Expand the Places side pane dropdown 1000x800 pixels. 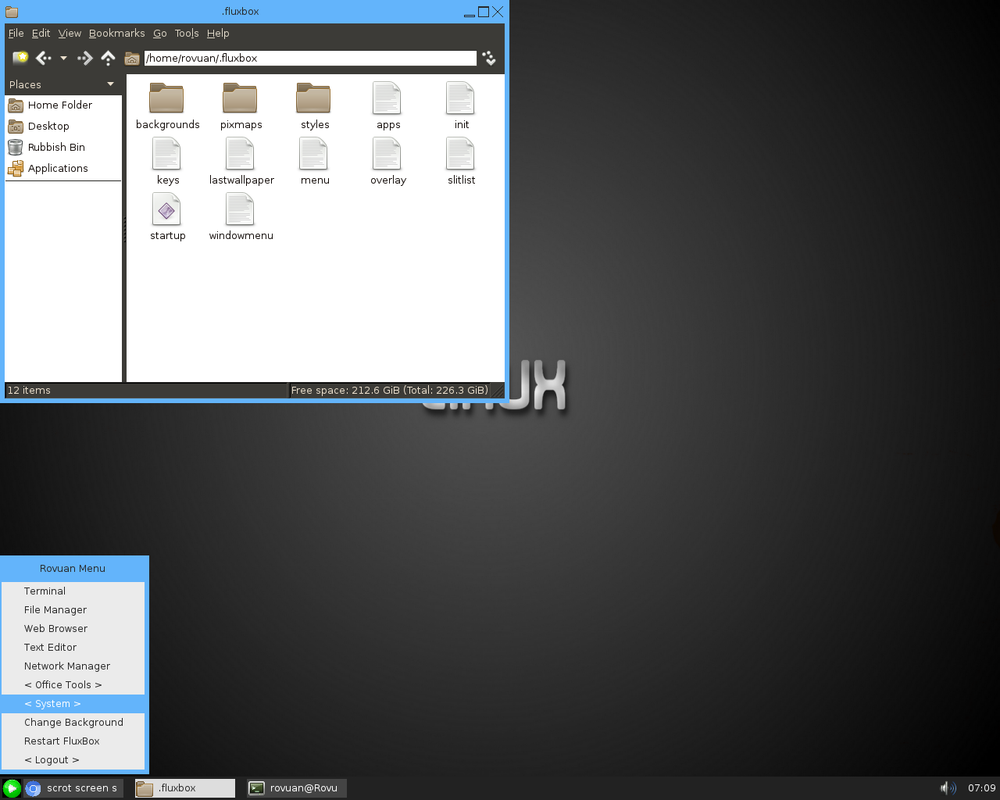(110, 84)
